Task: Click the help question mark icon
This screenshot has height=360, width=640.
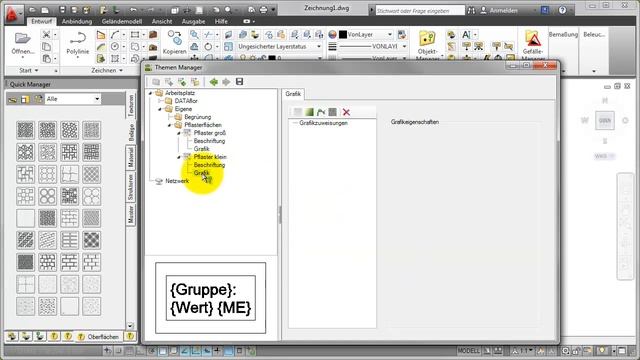Action: (562, 10)
